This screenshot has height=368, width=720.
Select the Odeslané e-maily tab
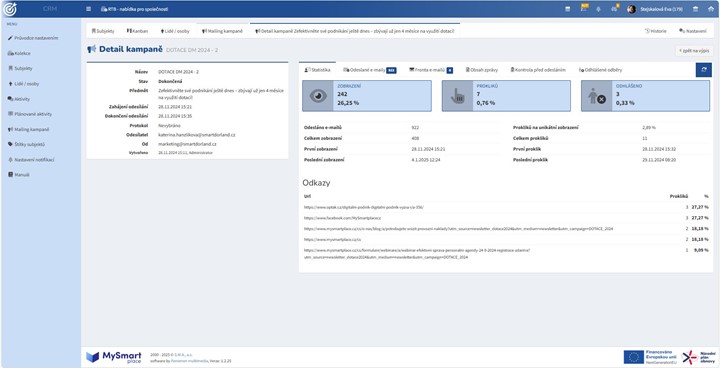click(370, 70)
